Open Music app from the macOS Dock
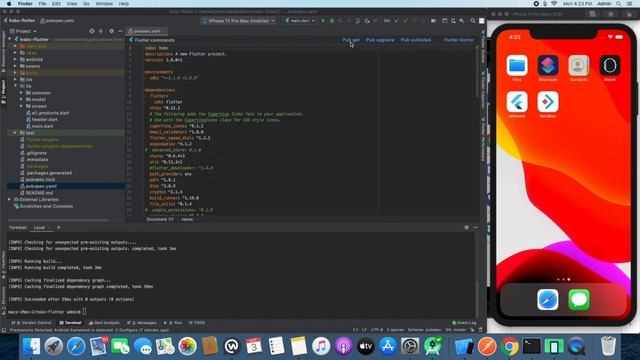 point(321,347)
